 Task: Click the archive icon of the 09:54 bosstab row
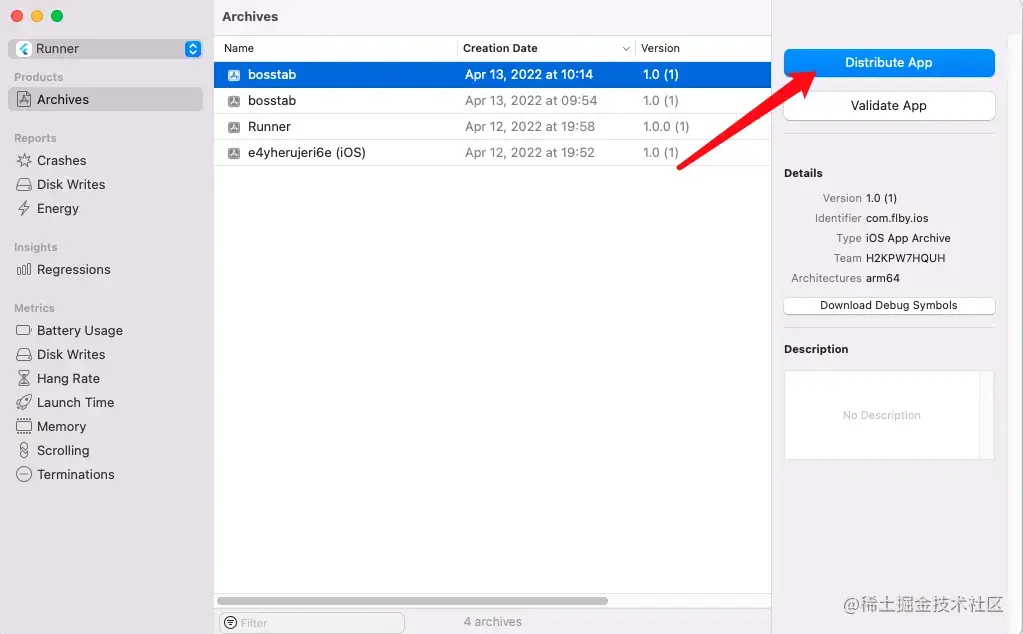point(234,101)
